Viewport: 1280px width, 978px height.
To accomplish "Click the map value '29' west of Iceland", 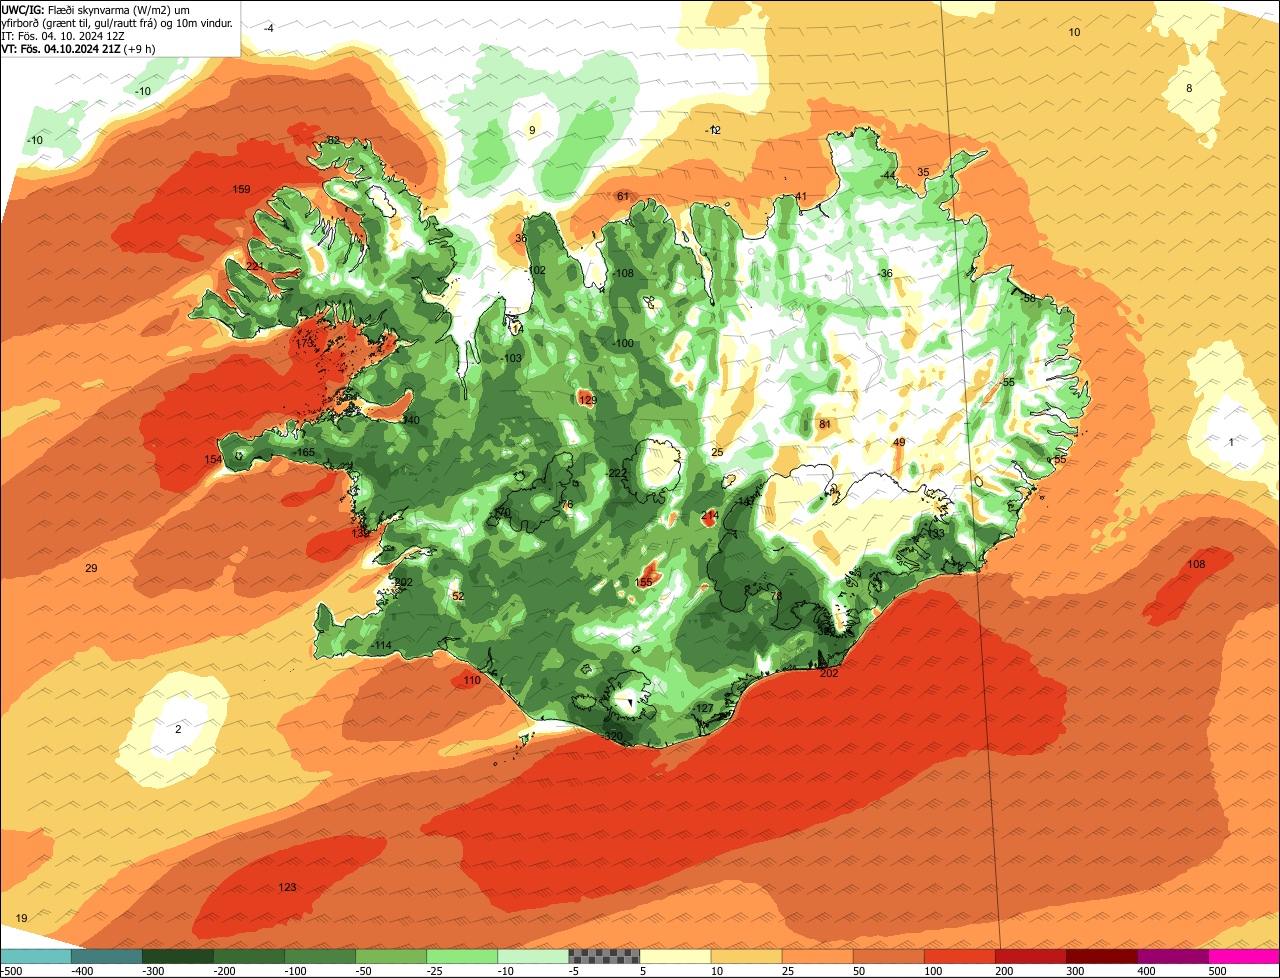I will click(x=91, y=568).
